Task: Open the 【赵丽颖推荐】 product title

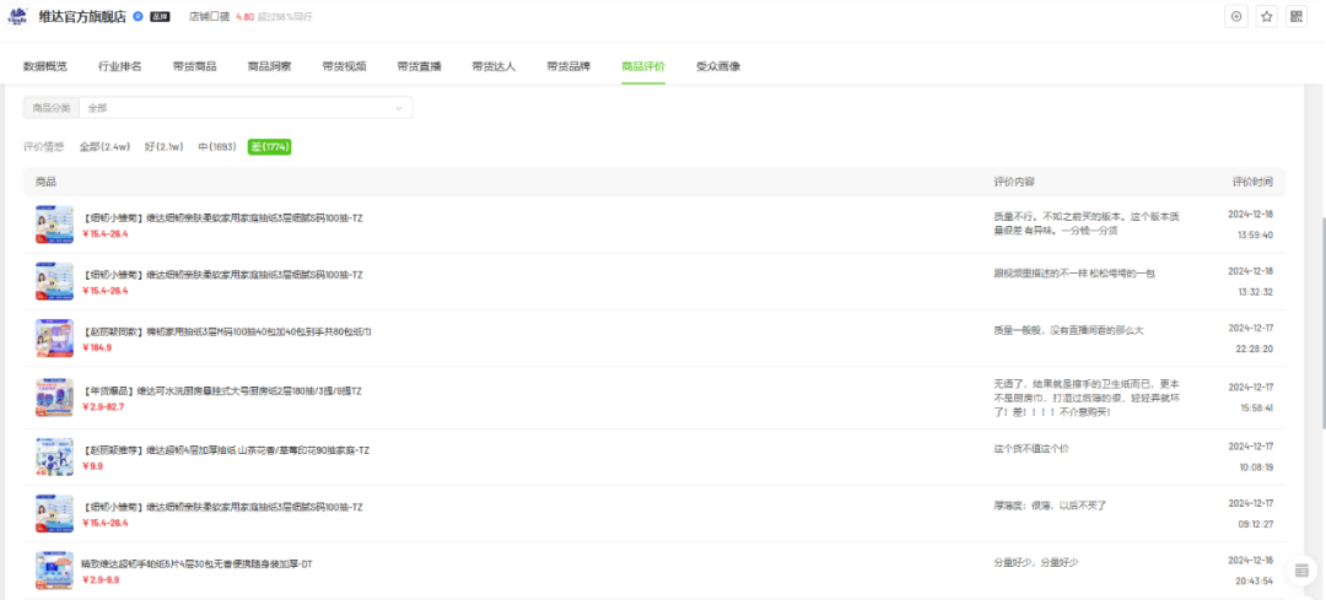Action: tap(226, 451)
